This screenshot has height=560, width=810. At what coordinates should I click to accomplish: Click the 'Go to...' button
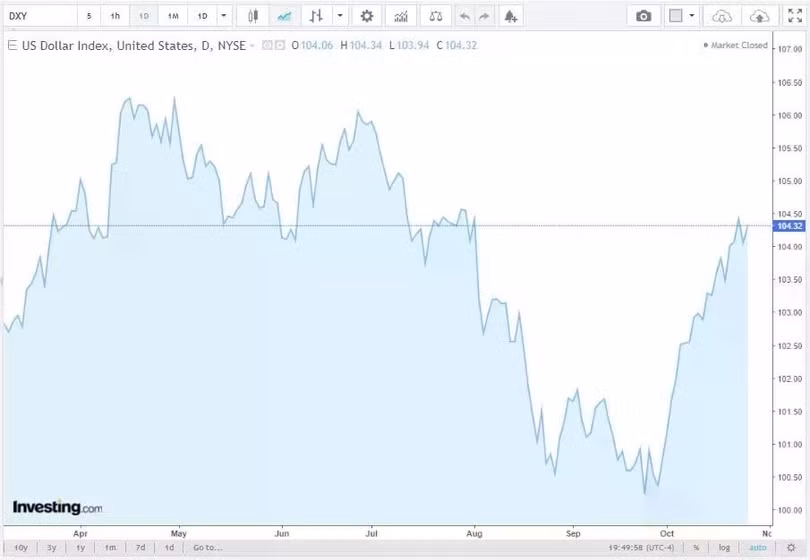pyautogui.click(x=207, y=547)
